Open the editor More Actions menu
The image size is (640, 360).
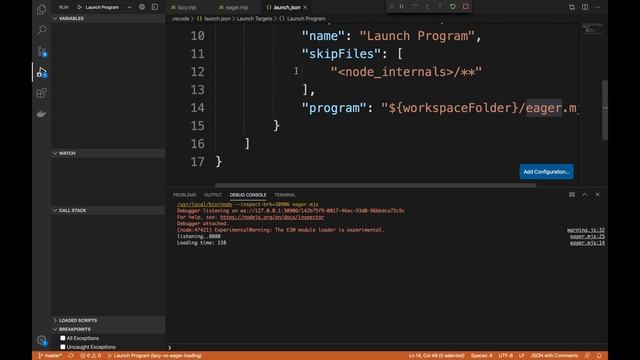point(598,7)
